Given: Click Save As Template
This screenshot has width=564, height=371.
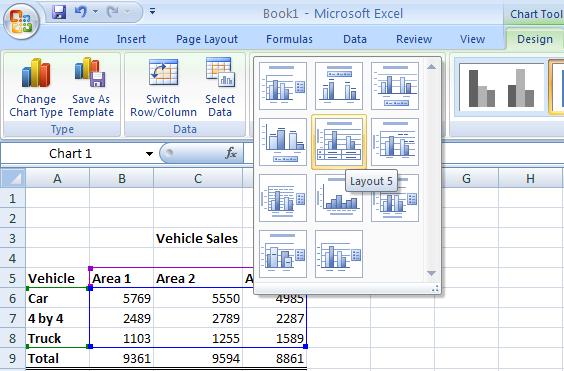Looking at the screenshot, I should point(91,87).
